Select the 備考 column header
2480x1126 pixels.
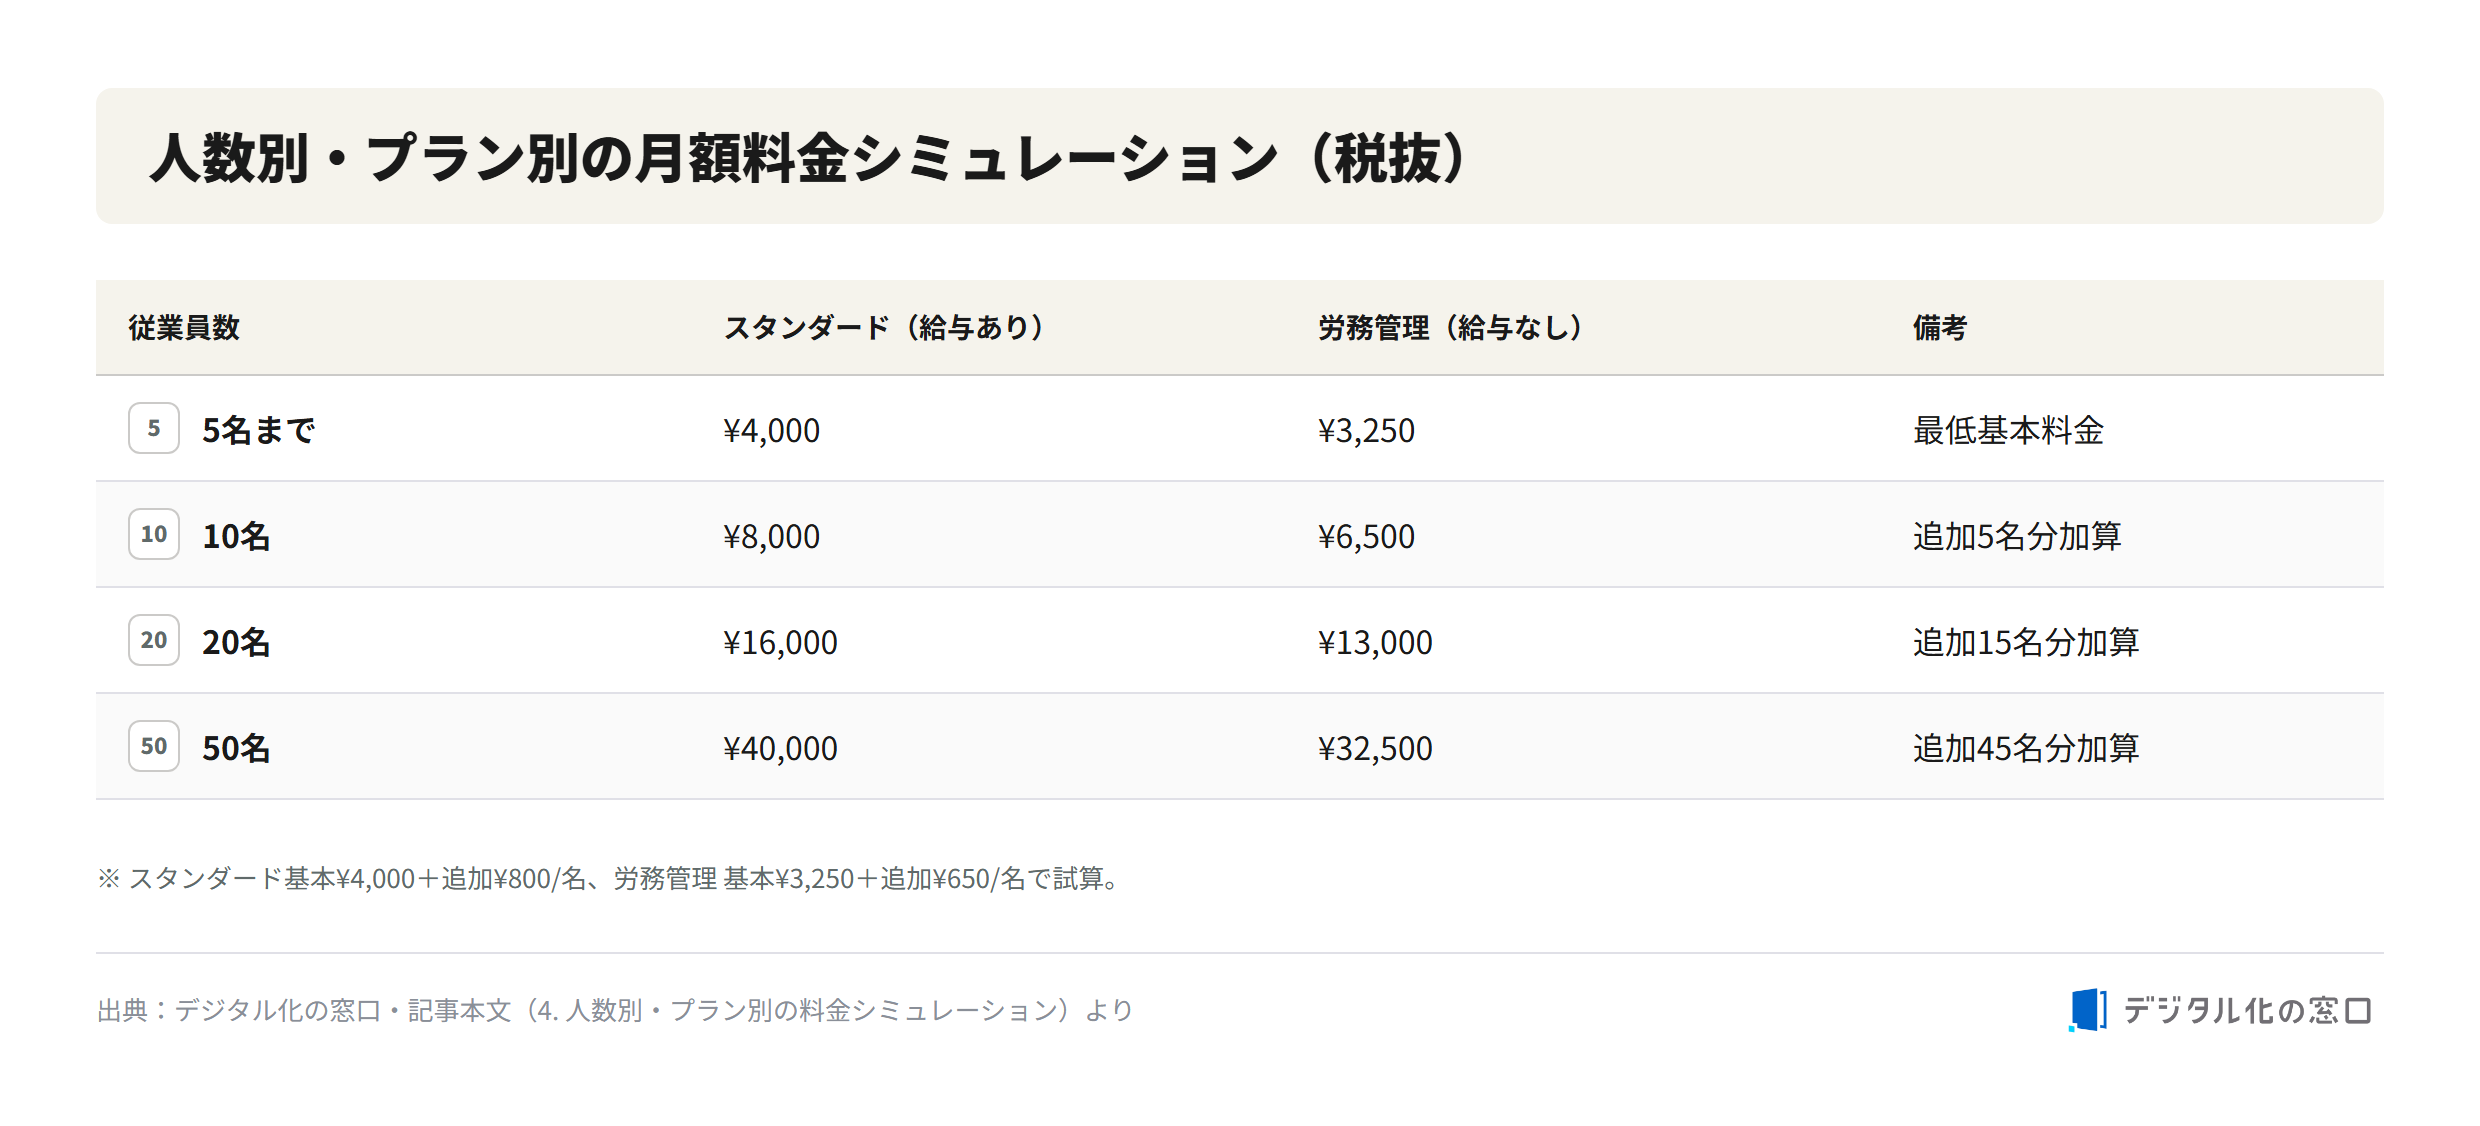(1940, 328)
